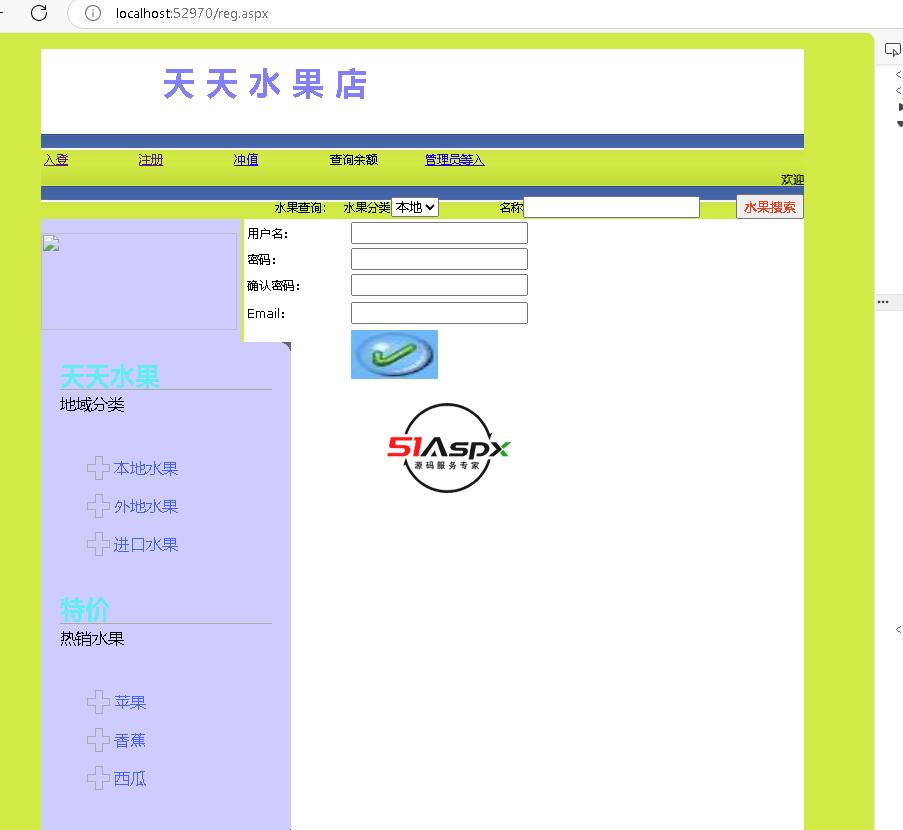903x830 pixels.
Task: Click the 特价 sidebar heading
Action: pos(85,609)
